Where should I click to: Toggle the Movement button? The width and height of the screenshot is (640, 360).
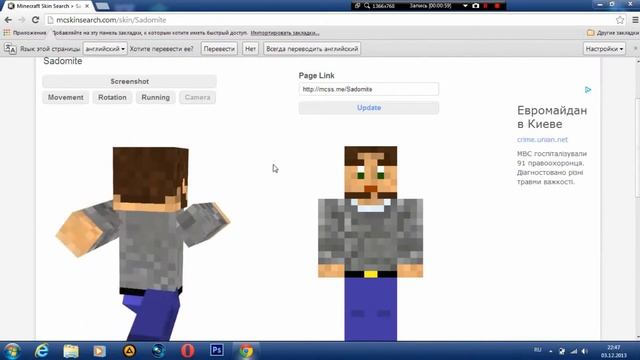coord(65,97)
